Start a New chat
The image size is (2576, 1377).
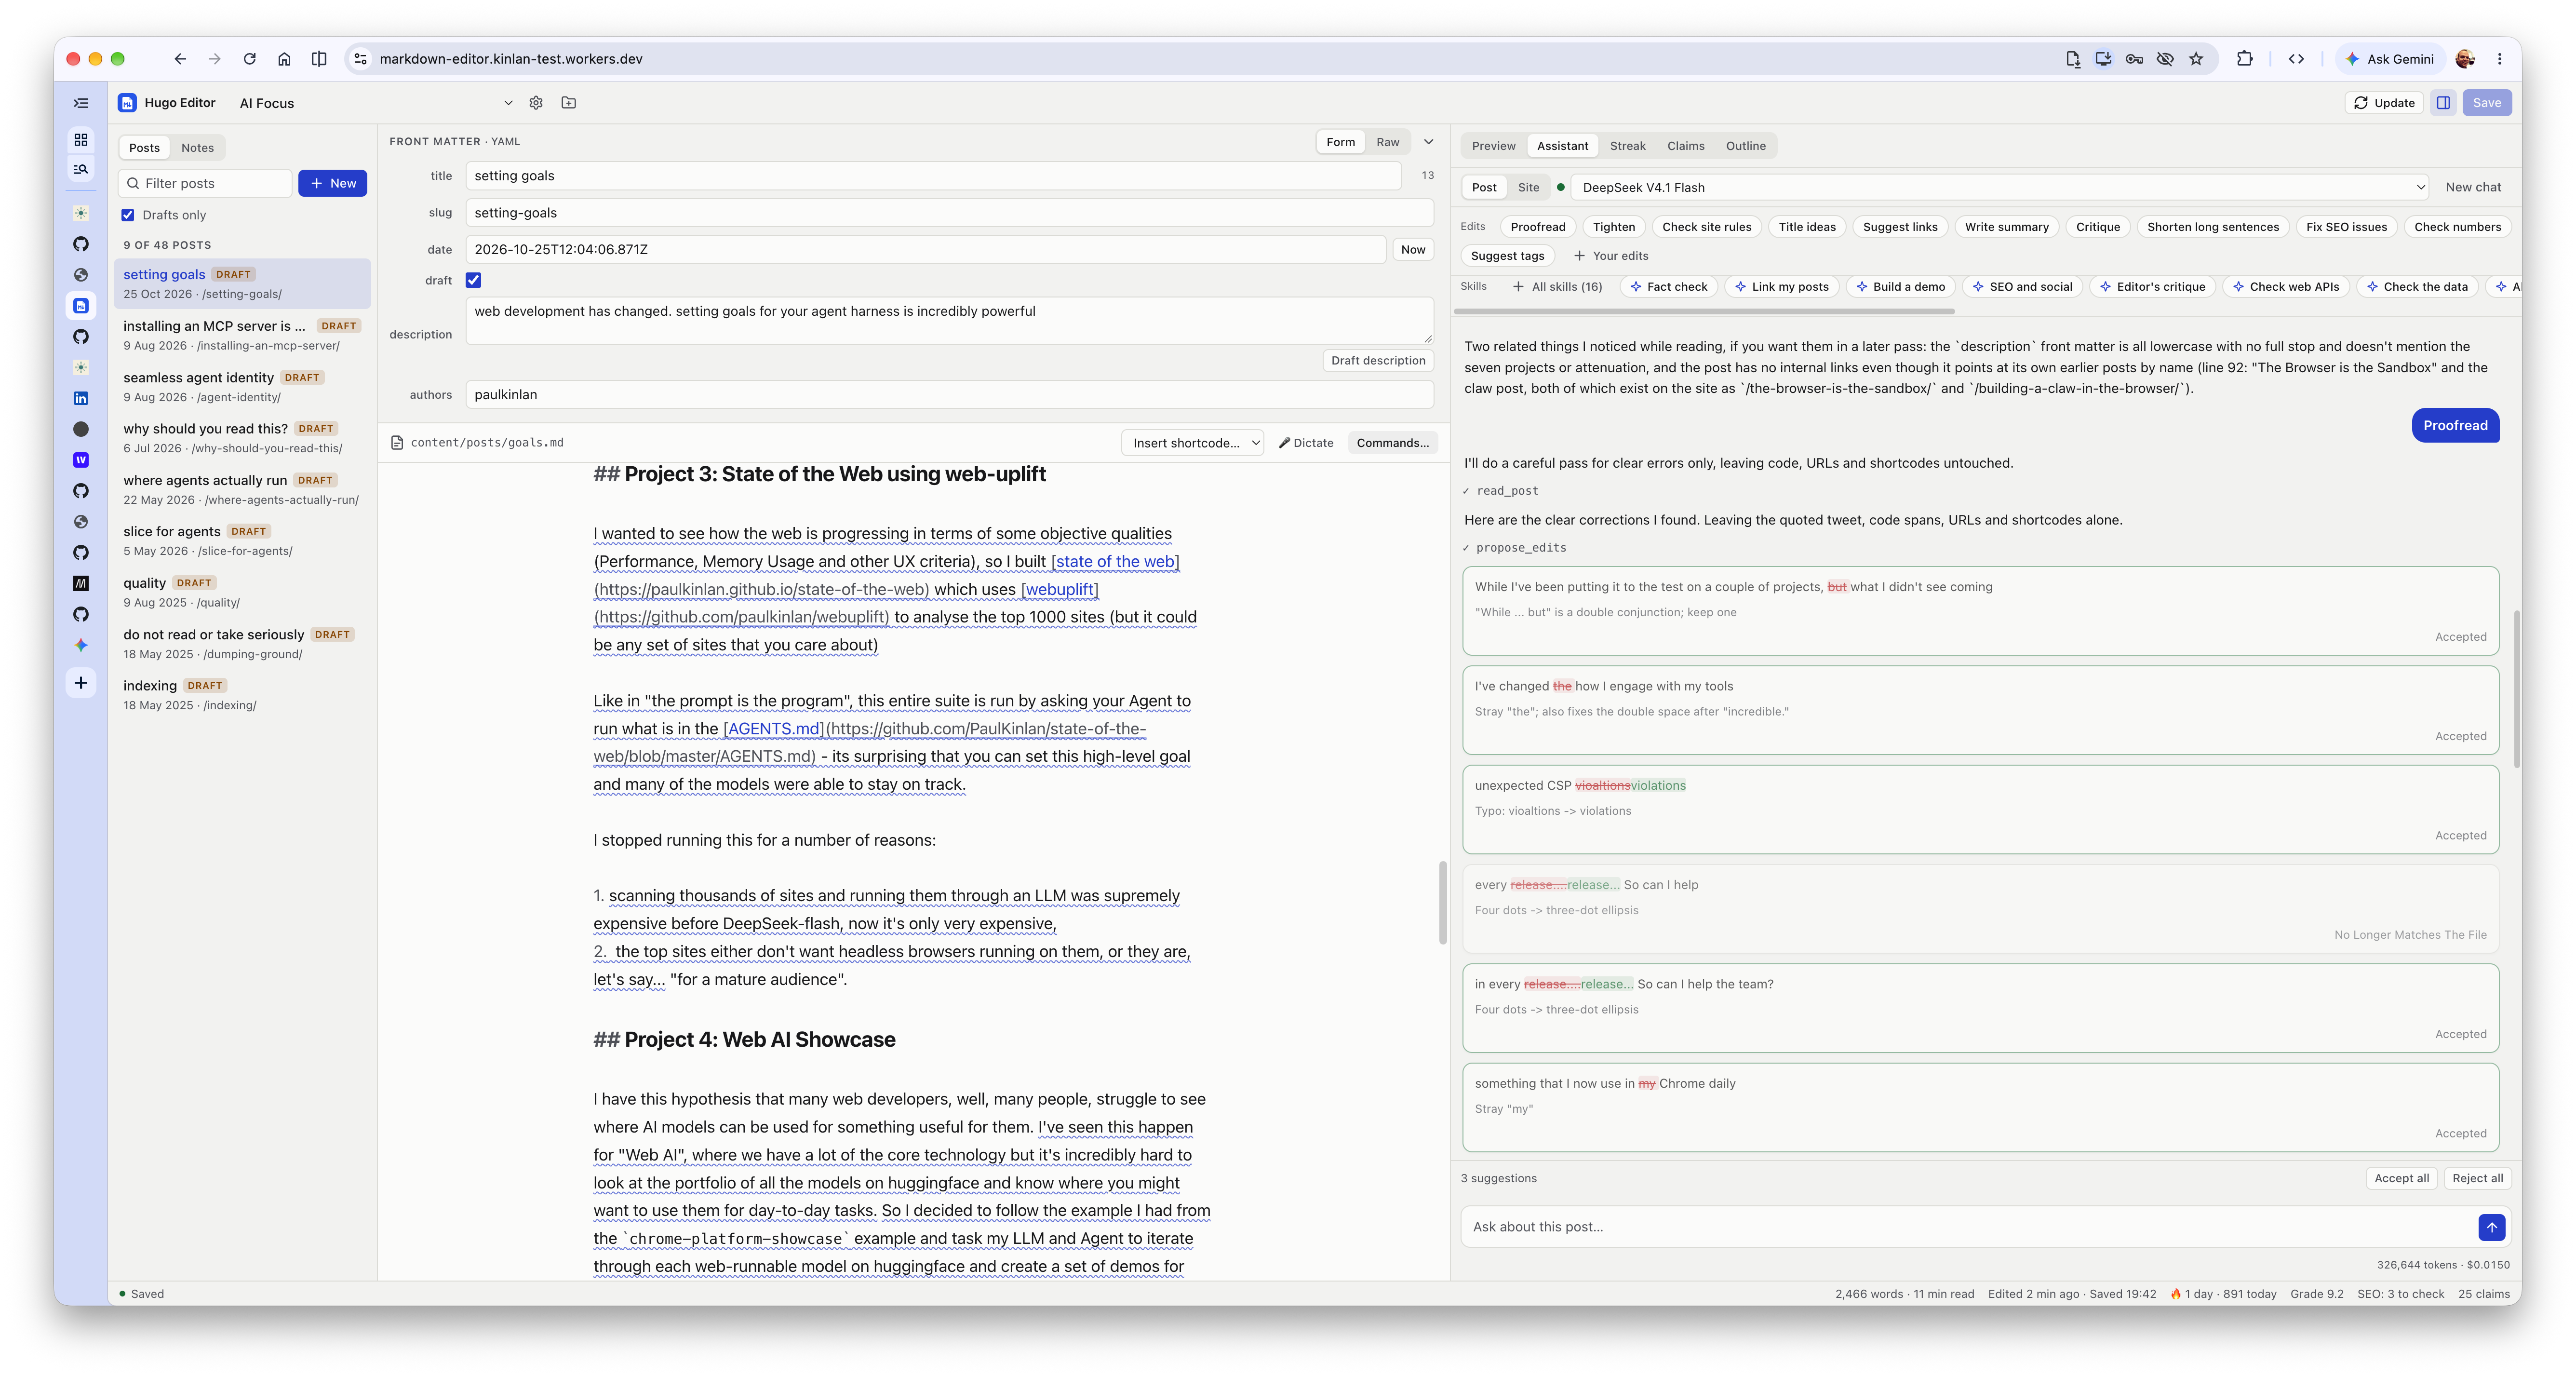pos(2472,187)
